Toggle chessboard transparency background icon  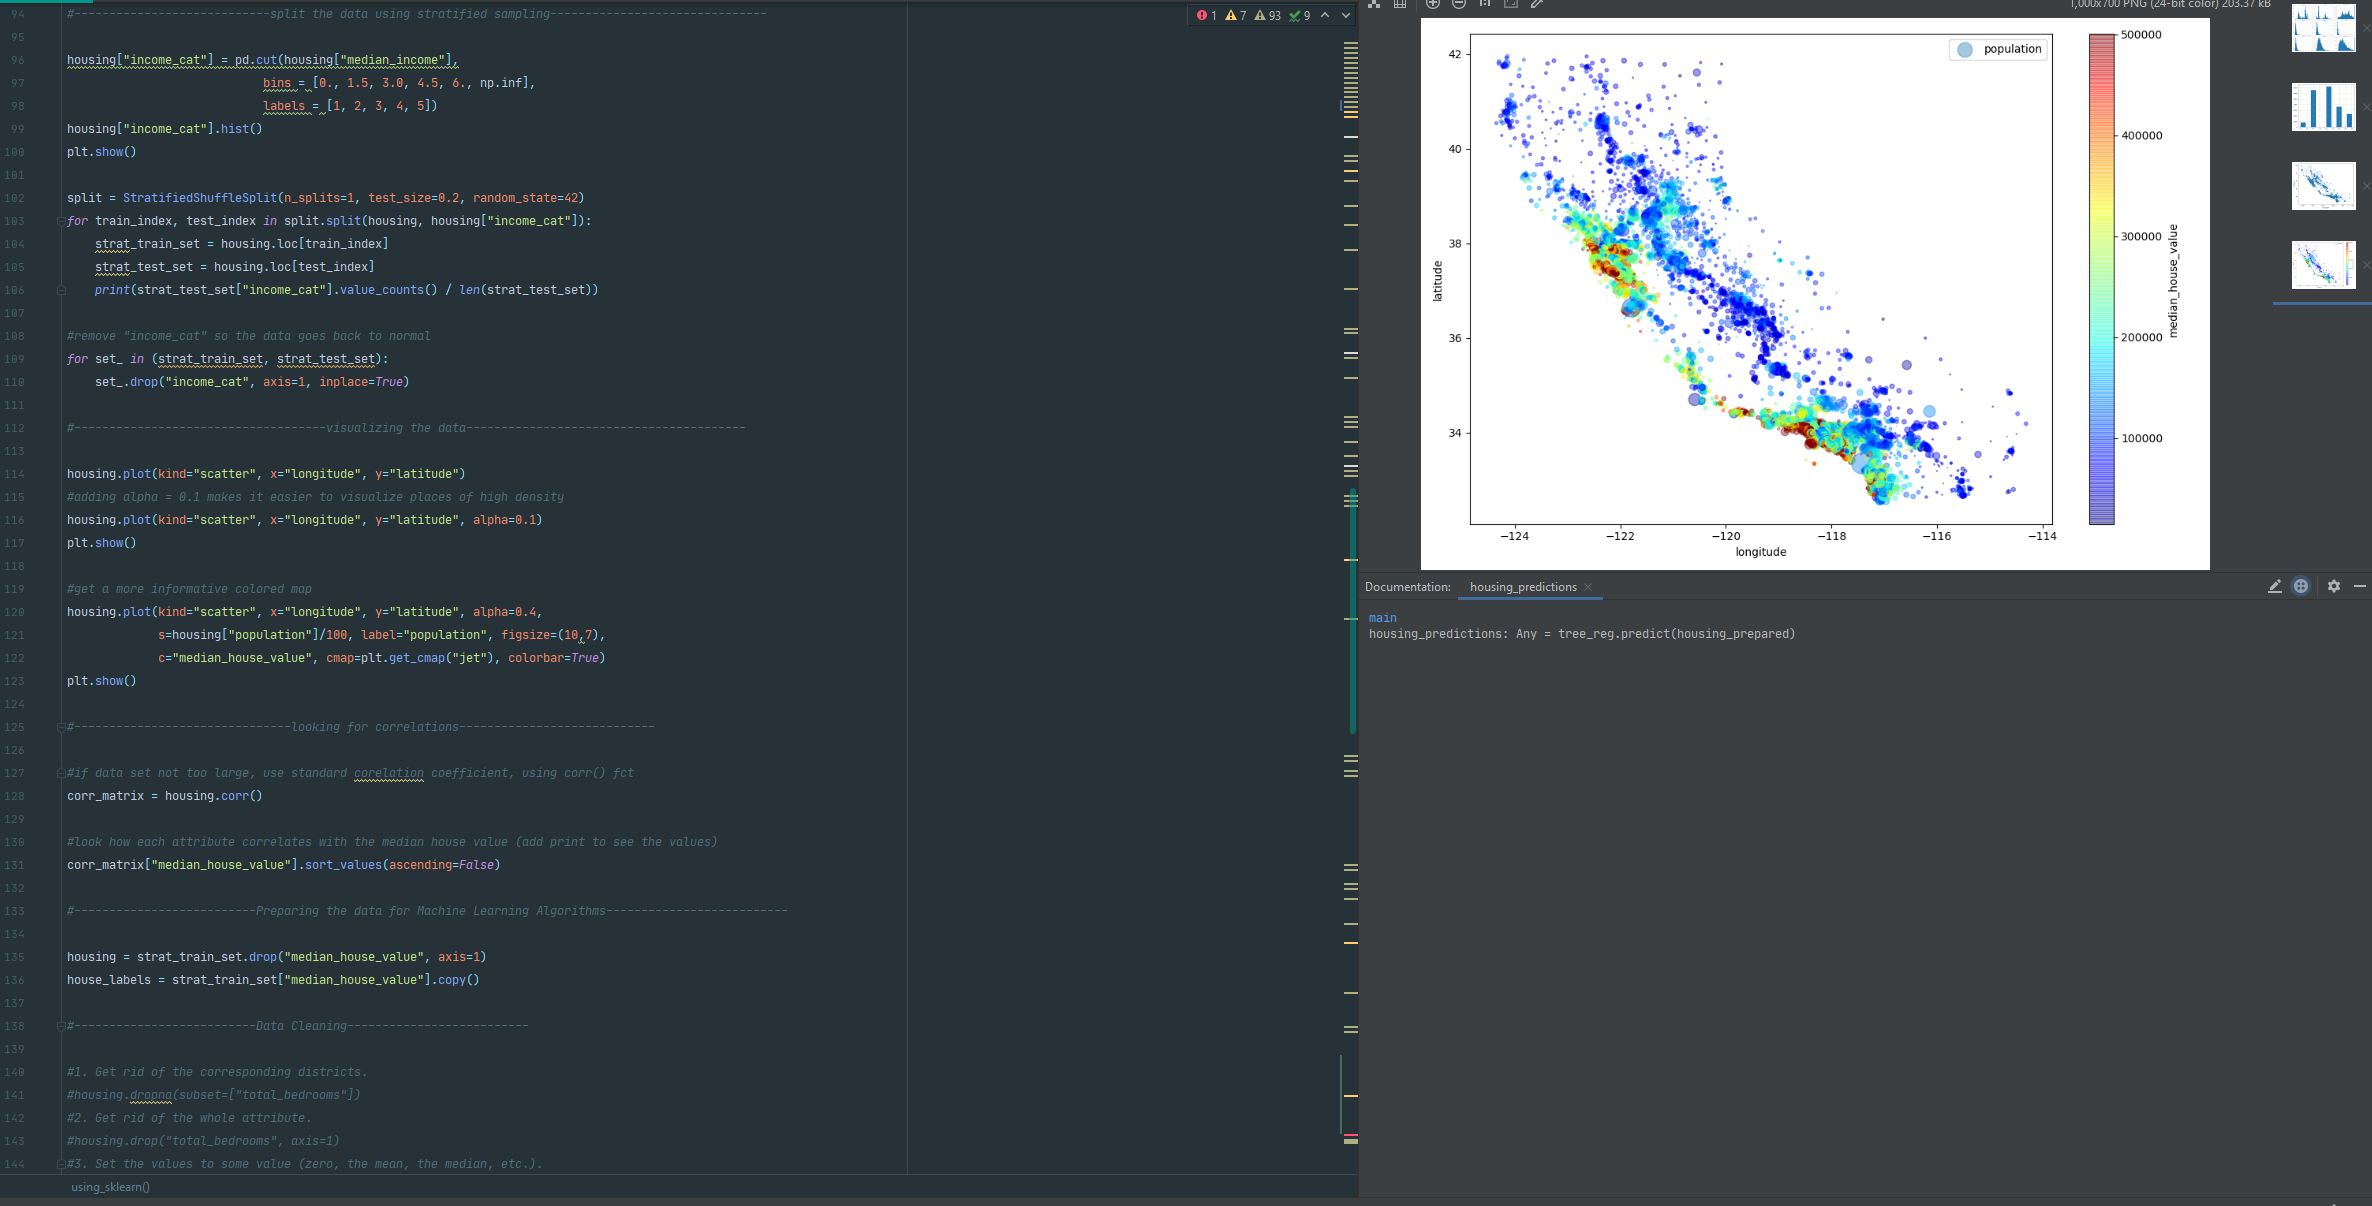pos(1374,4)
